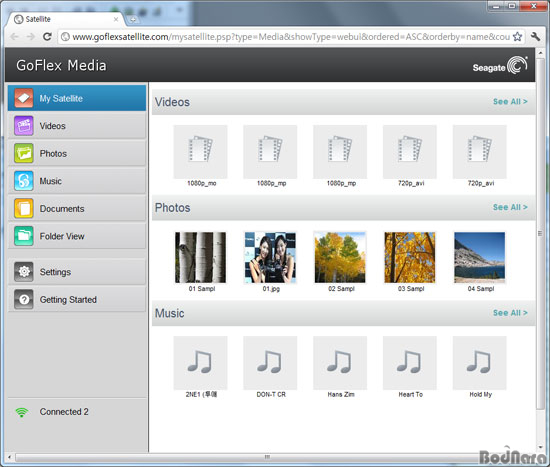Click the GoFlex Media title

[61, 66]
